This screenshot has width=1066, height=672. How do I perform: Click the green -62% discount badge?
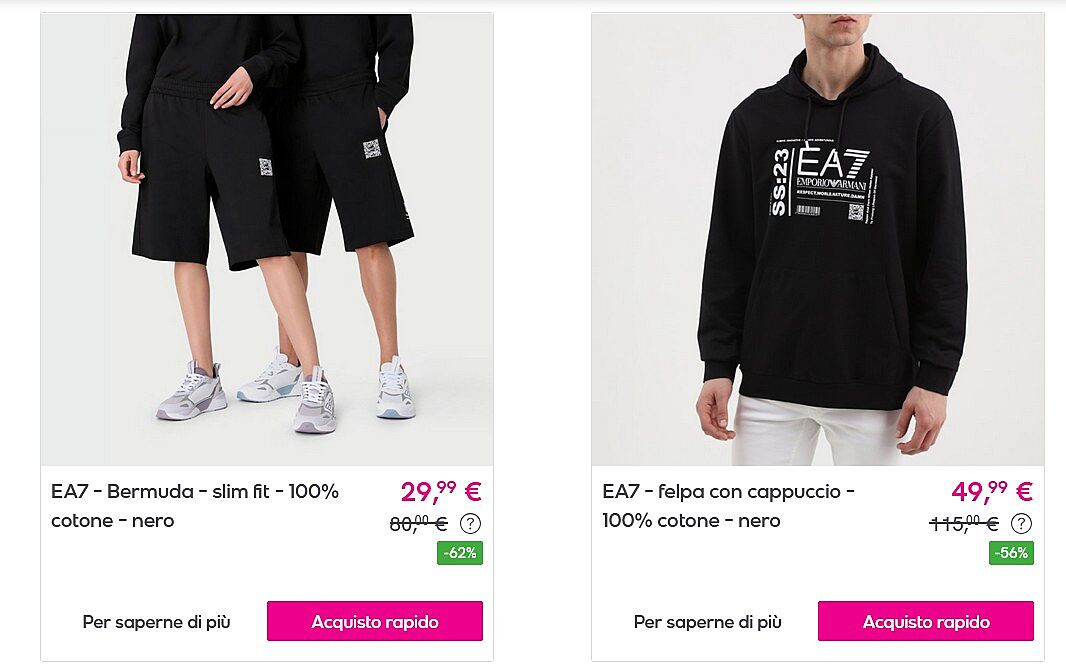point(460,553)
